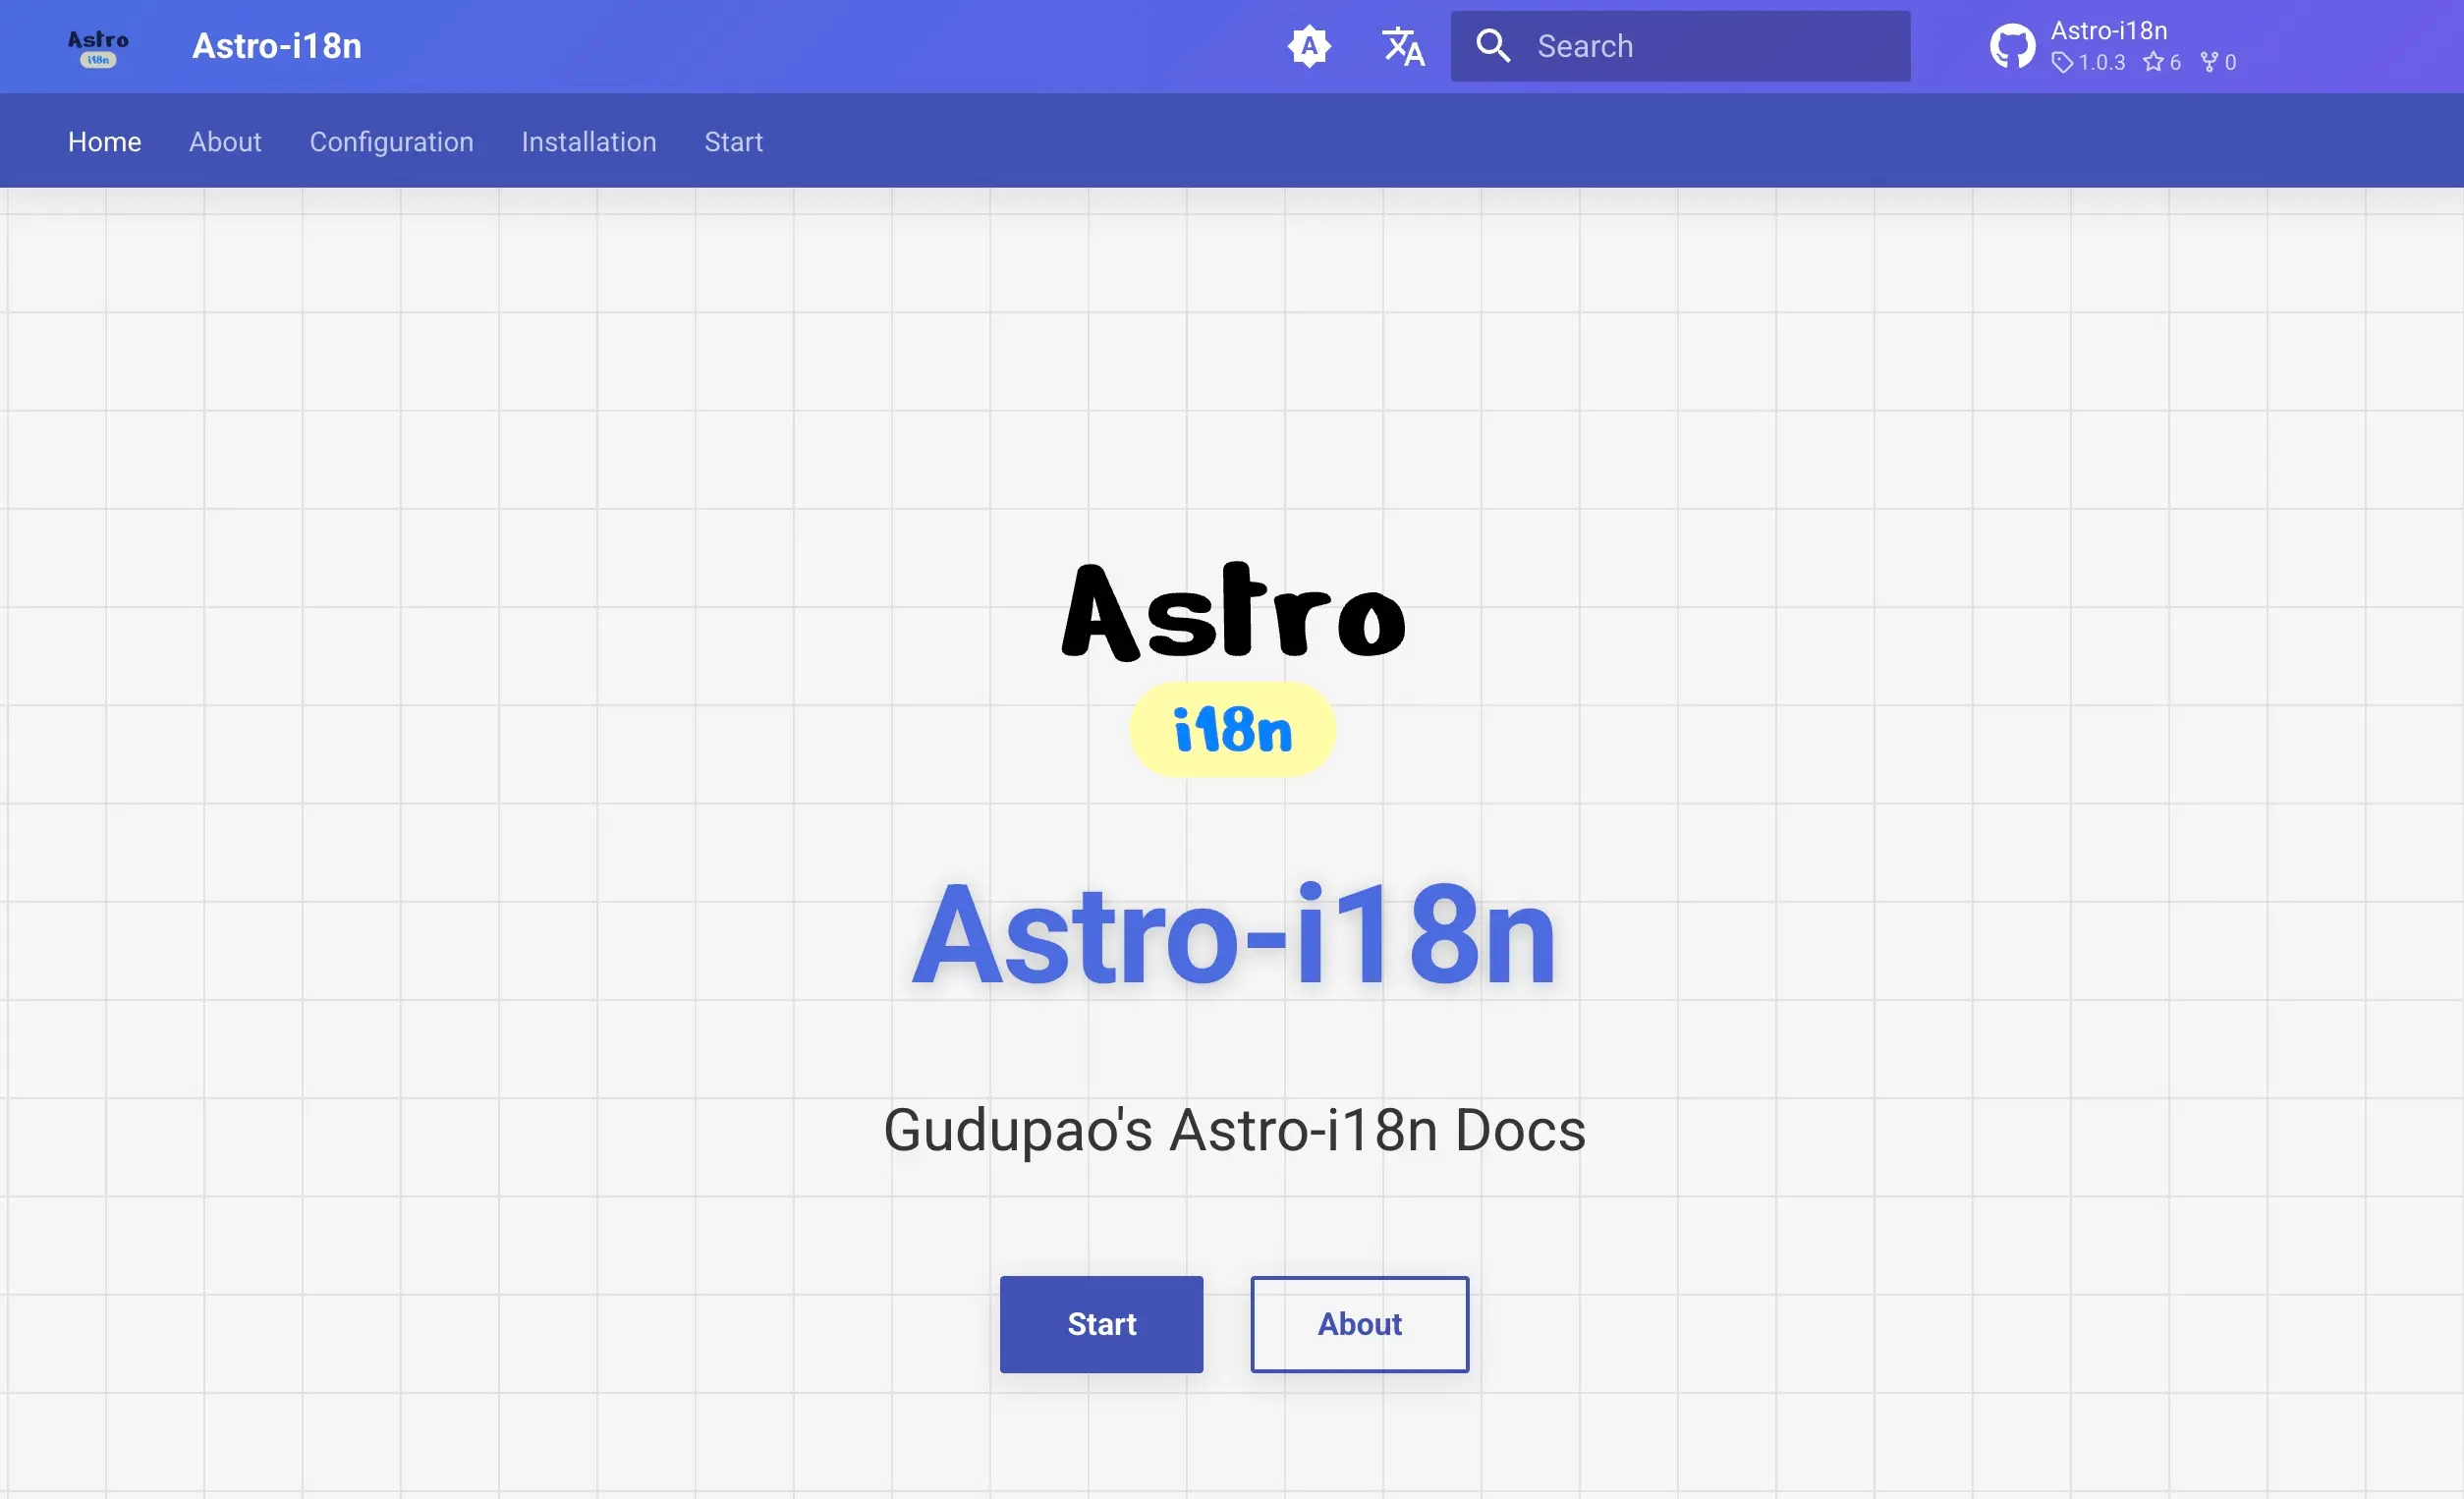Click the star icon showing 6 stars
Image resolution: width=2464 pixels, height=1499 pixels.
pos(2153,63)
